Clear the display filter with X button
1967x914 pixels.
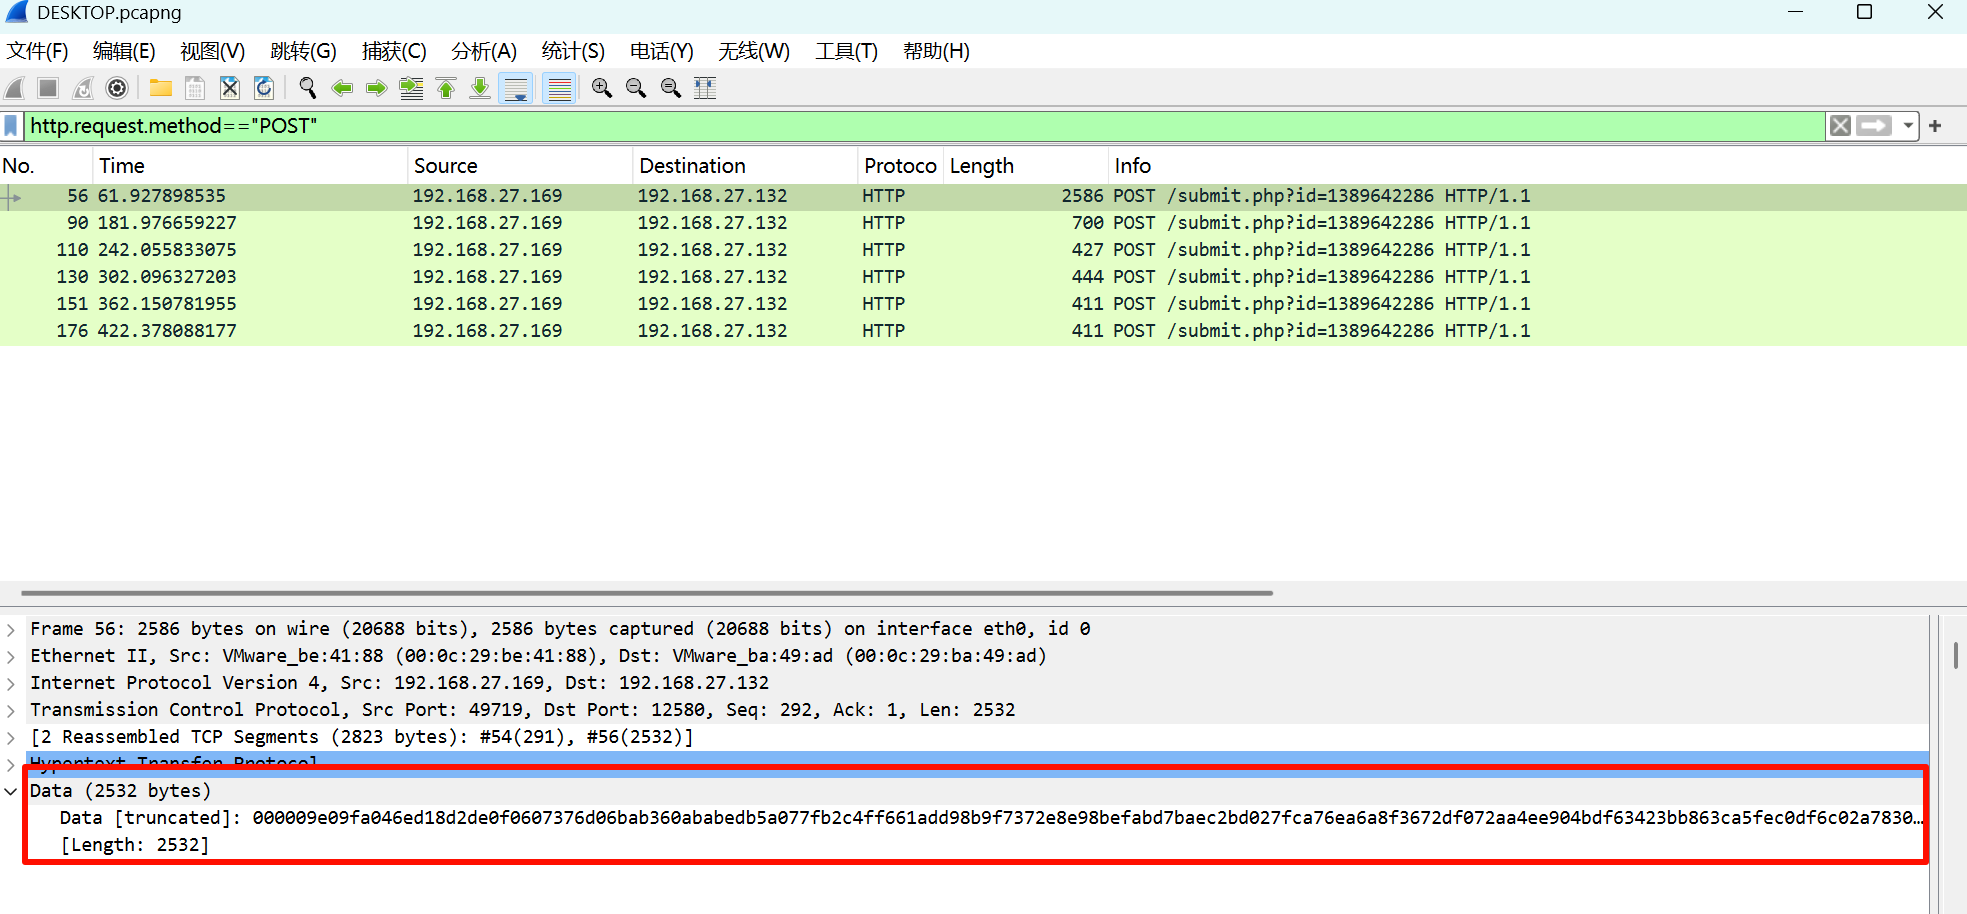(x=1839, y=126)
